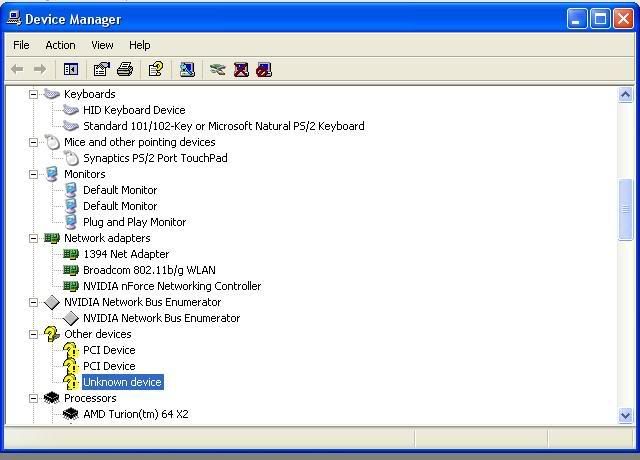Collapse NVIDIA Network Bus Enumerator parent node

click(x=33, y=302)
